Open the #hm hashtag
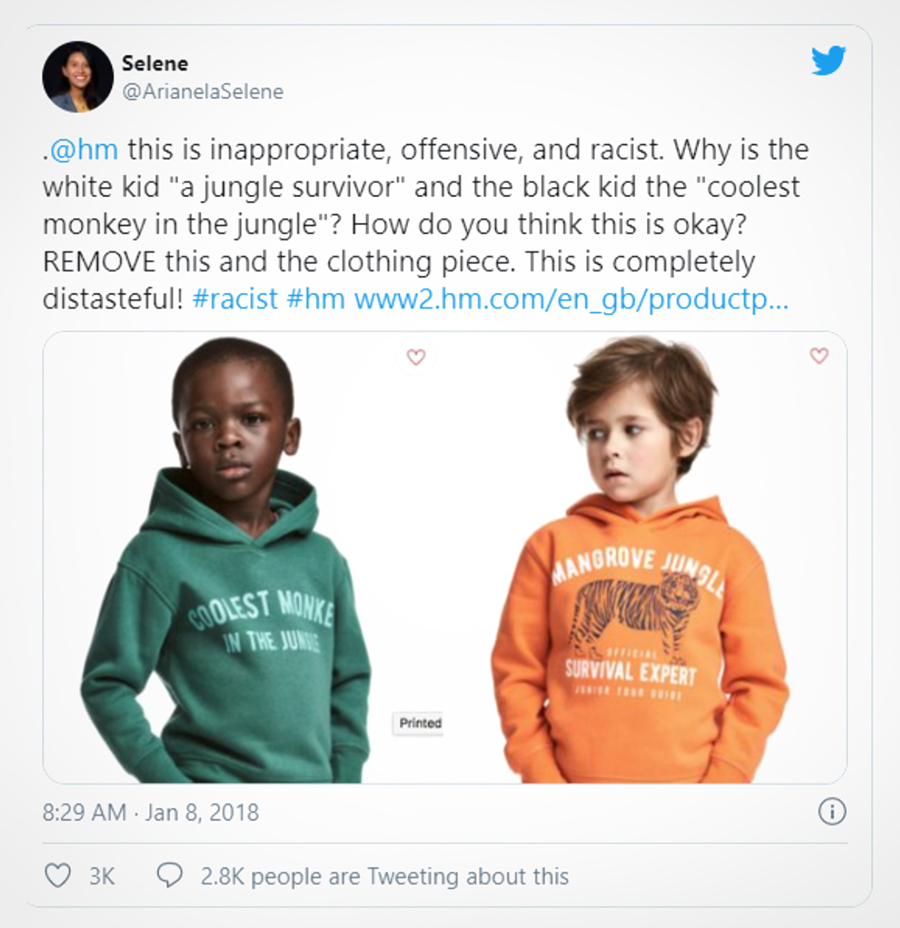This screenshot has width=900, height=928. pyautogui.click(x=316, y=299)
